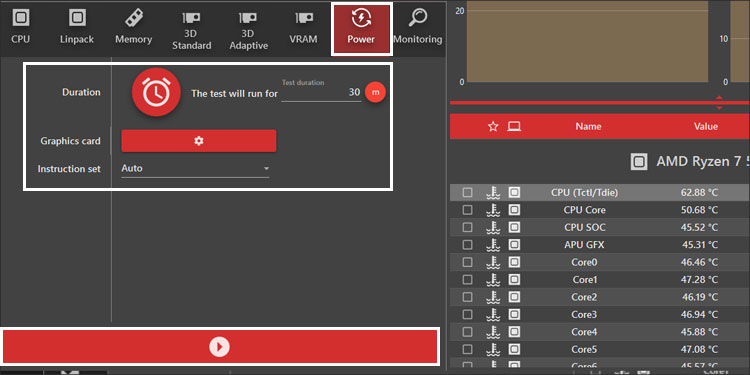
Task: Check the Core4 checkbox
Action: 467,332
